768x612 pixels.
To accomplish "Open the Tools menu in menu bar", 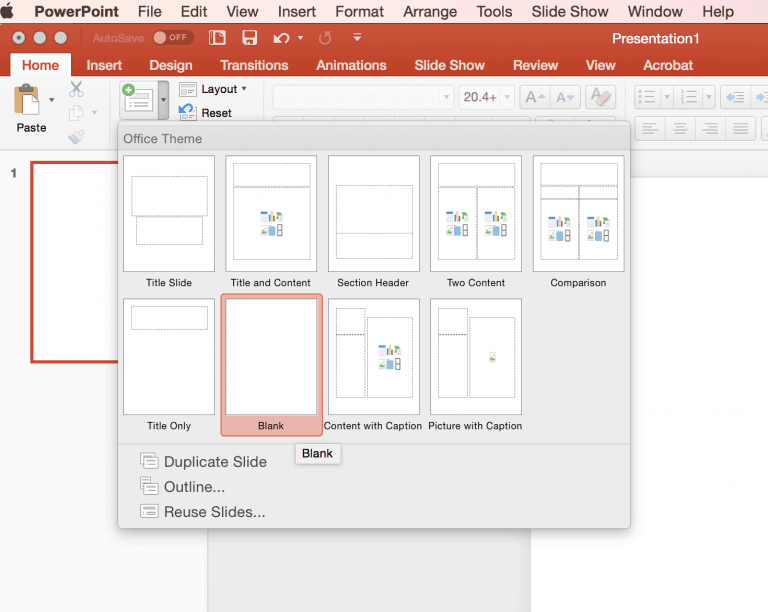I will point(494,11).
